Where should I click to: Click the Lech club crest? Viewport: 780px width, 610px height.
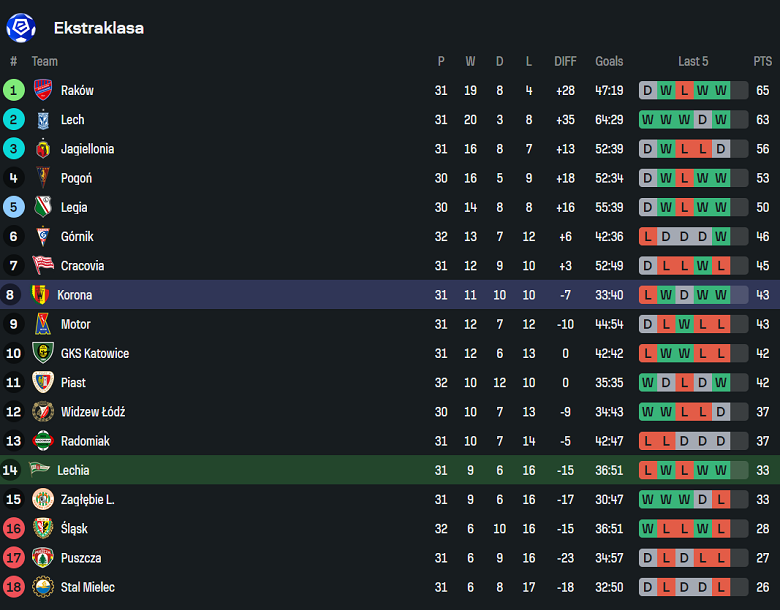(42, 120)
